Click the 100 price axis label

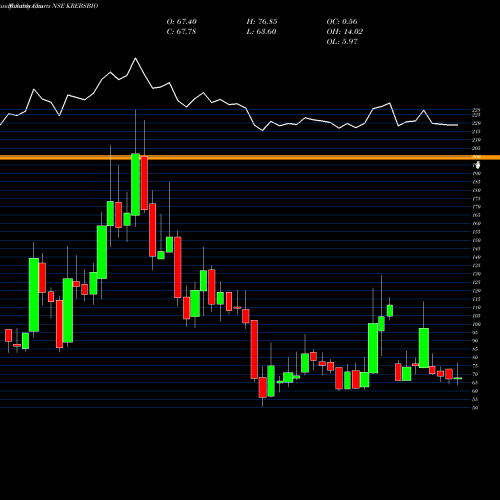pyautogui.click(x=476, y=324)
